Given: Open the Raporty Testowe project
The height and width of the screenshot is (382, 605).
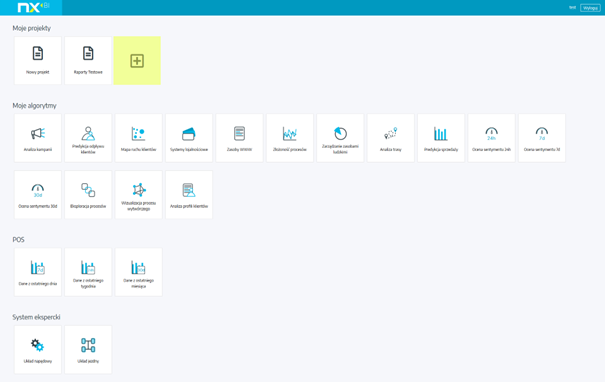Looking at the screenshot, I should [88, 61].
